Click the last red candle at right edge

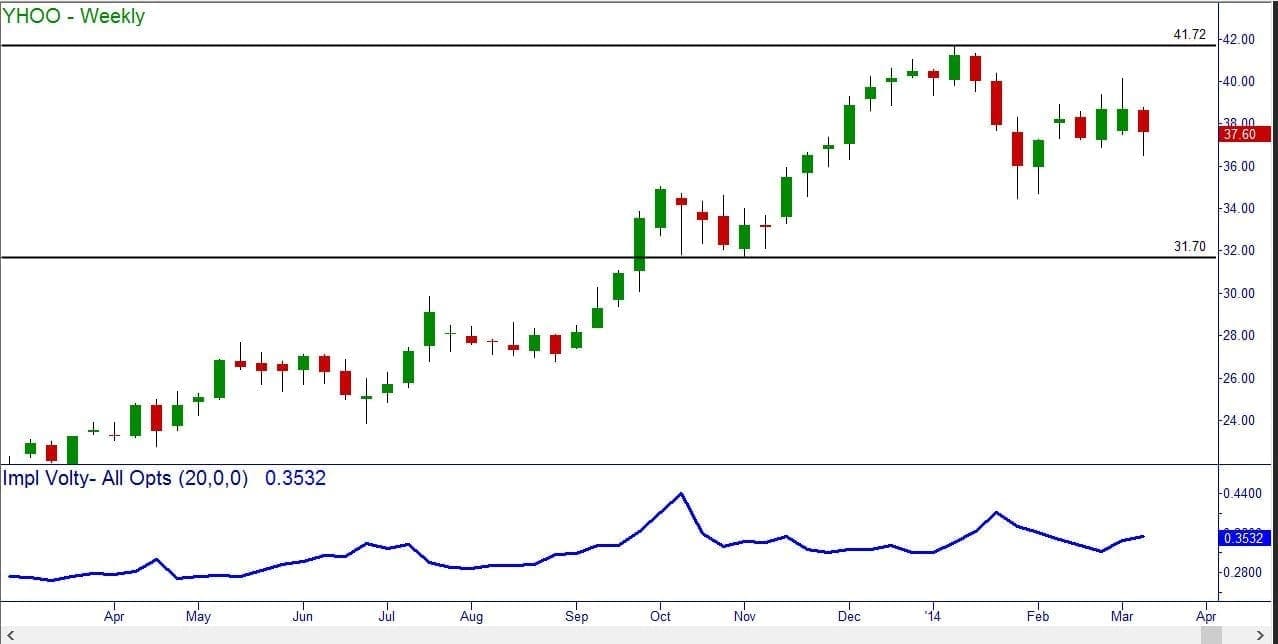pos(1144,121)
